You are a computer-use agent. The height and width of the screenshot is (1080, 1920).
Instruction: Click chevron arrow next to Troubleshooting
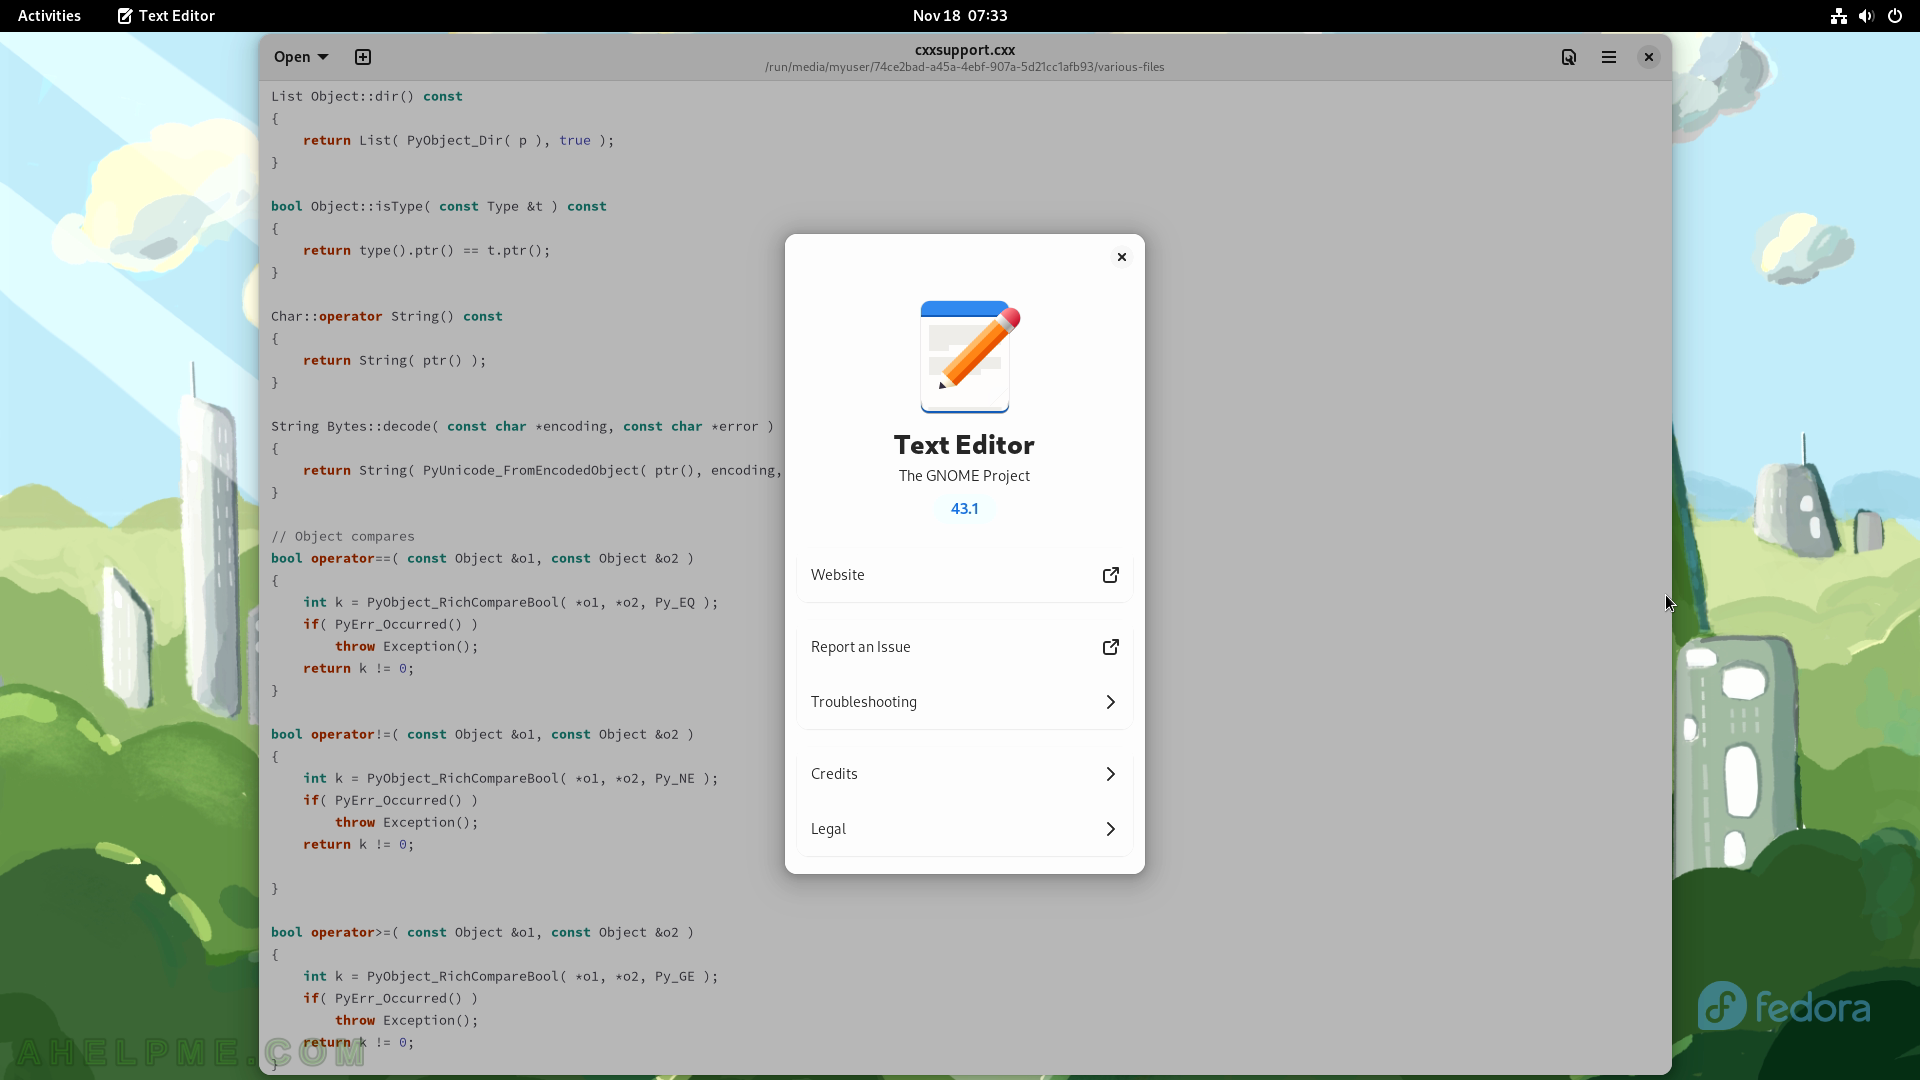(1110, 702)
